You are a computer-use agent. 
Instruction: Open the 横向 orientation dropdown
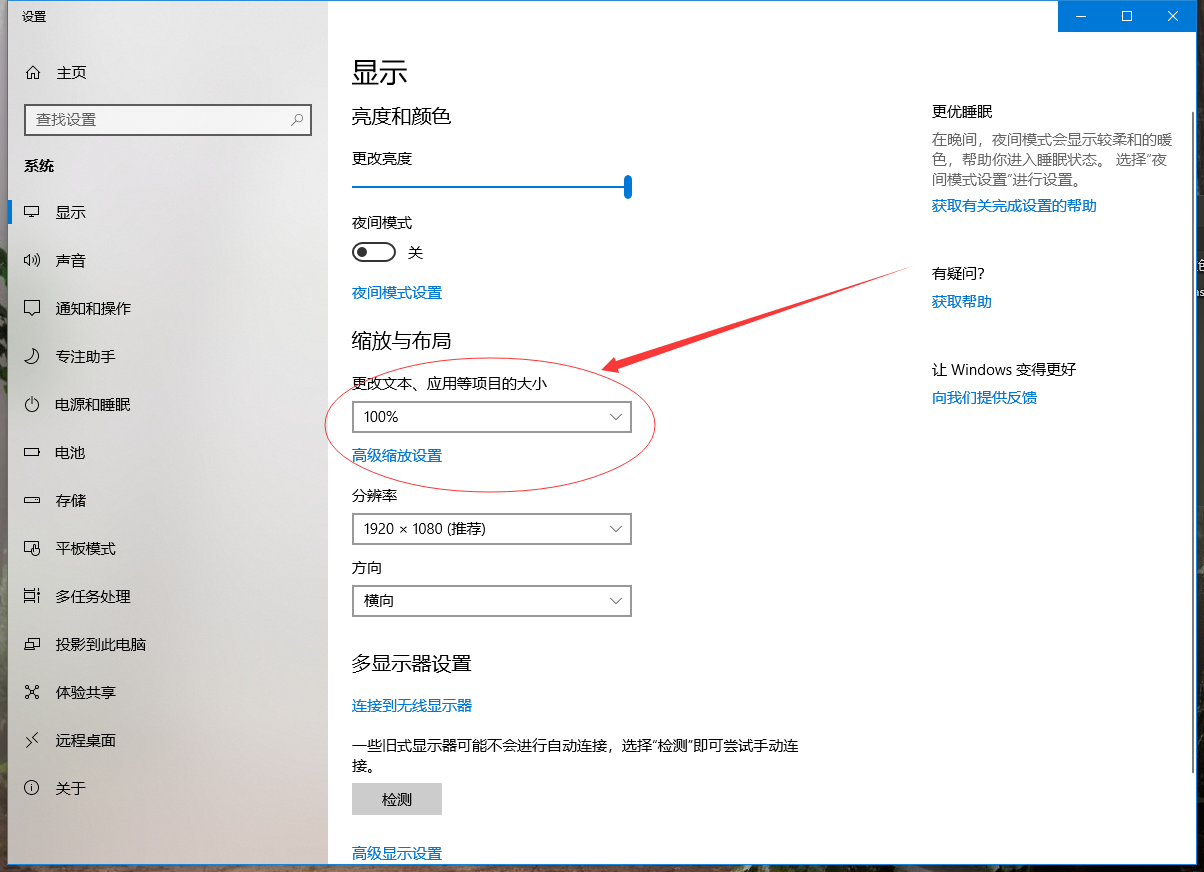click(x=492, y=601)
